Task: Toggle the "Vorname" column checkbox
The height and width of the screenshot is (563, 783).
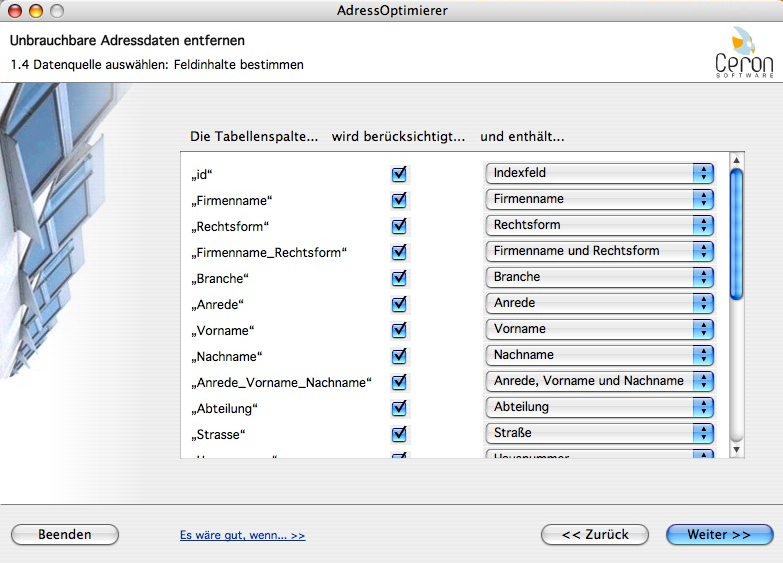Action: click(x=399, y=329)
